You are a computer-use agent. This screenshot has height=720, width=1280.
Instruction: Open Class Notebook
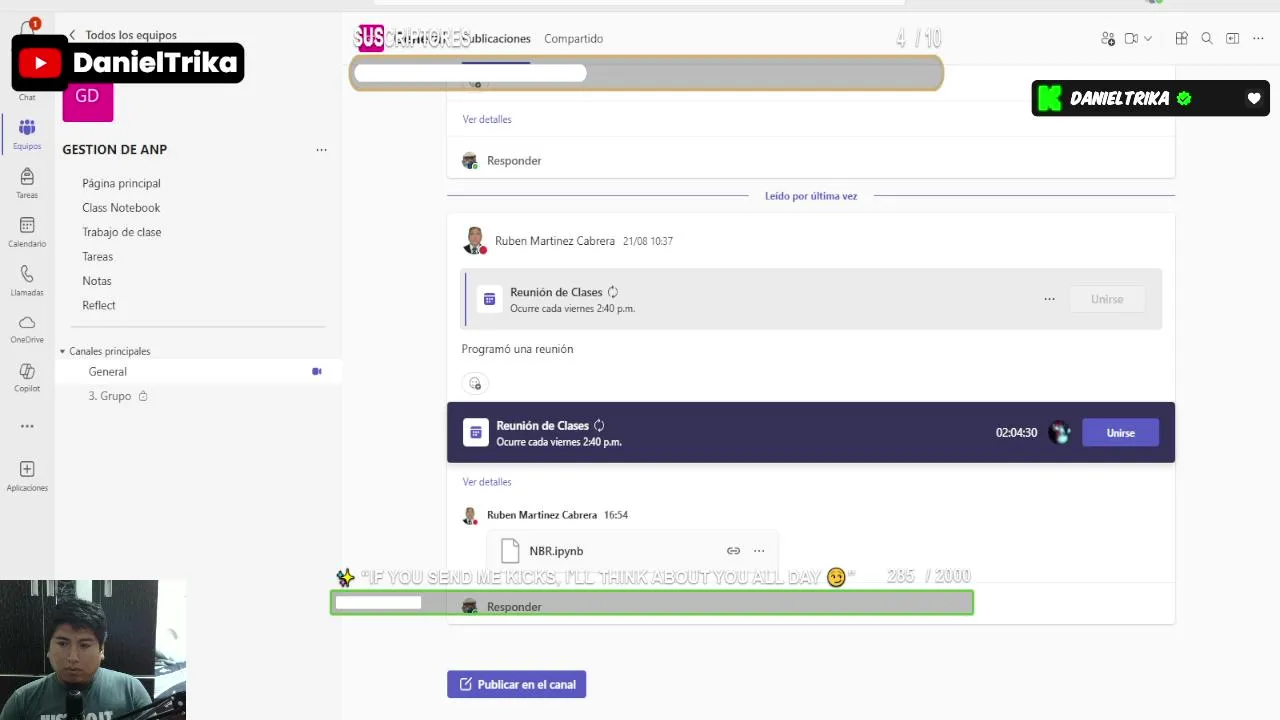click(121, 208)
